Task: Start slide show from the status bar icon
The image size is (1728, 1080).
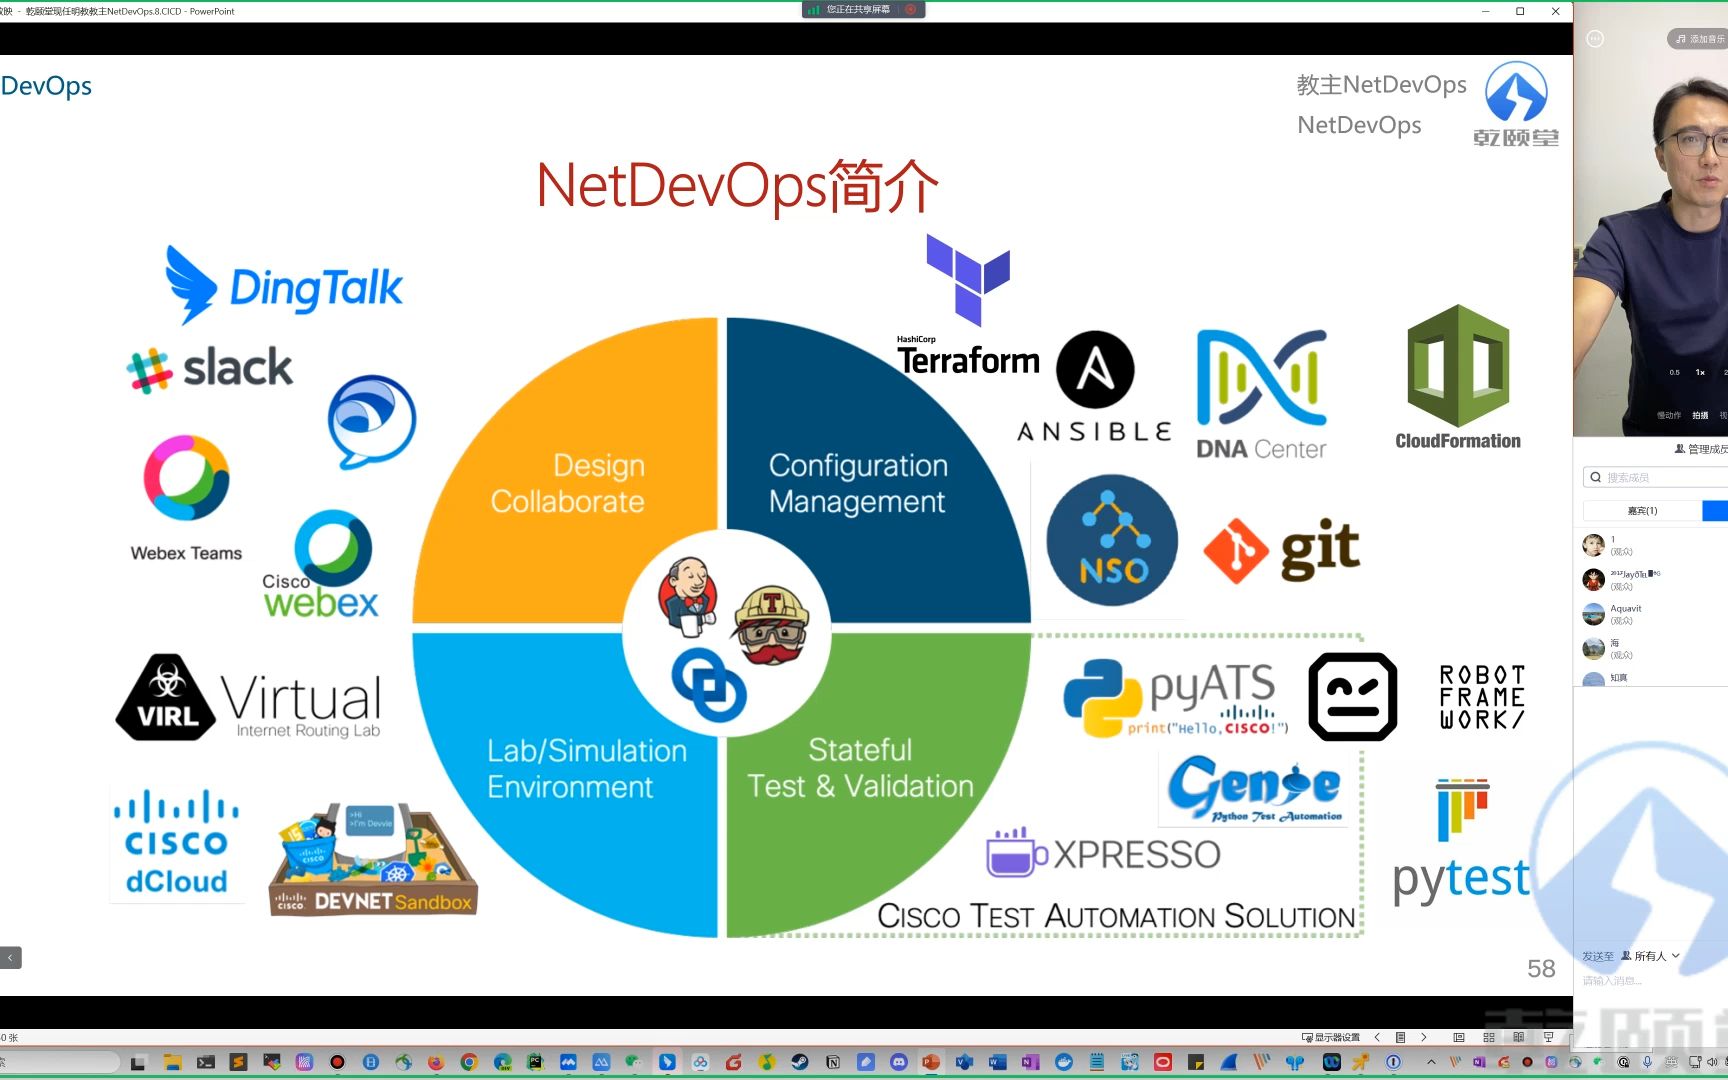Action: coord(1548,1037)
